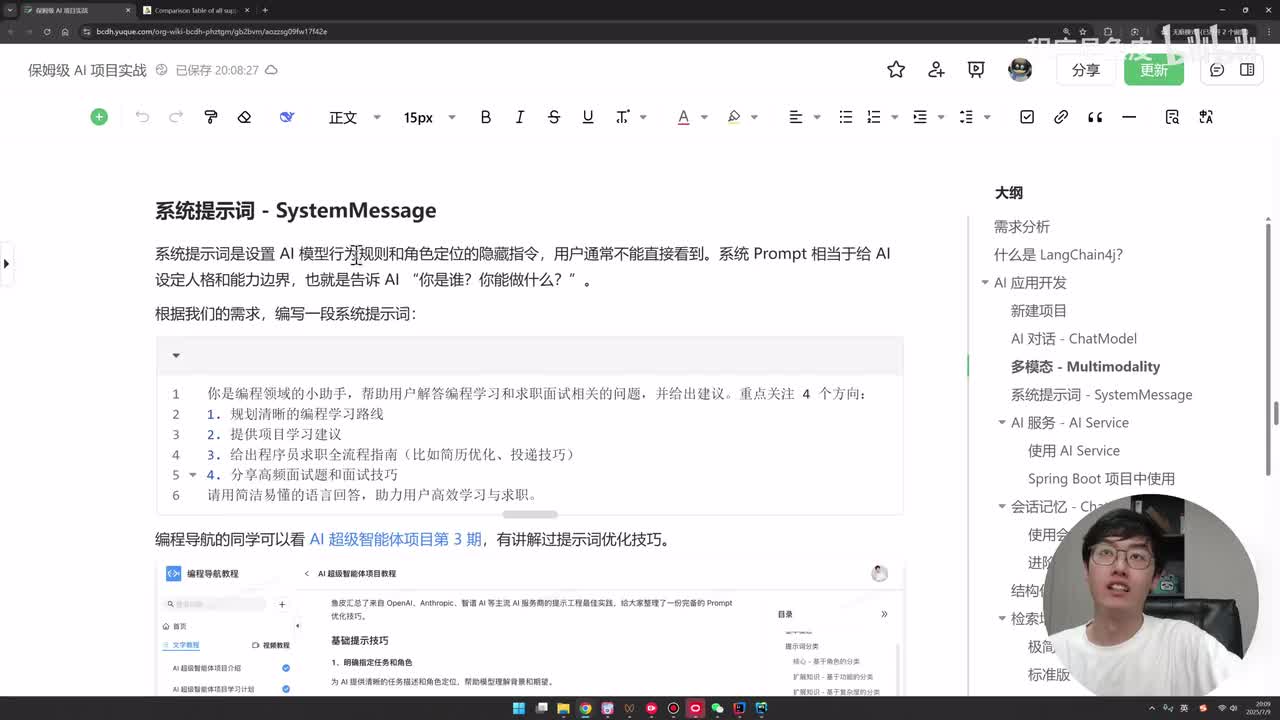Open the highlight color dropdown arrow
This screenshot has height=720, width=1280.
[x=754, y=117]
